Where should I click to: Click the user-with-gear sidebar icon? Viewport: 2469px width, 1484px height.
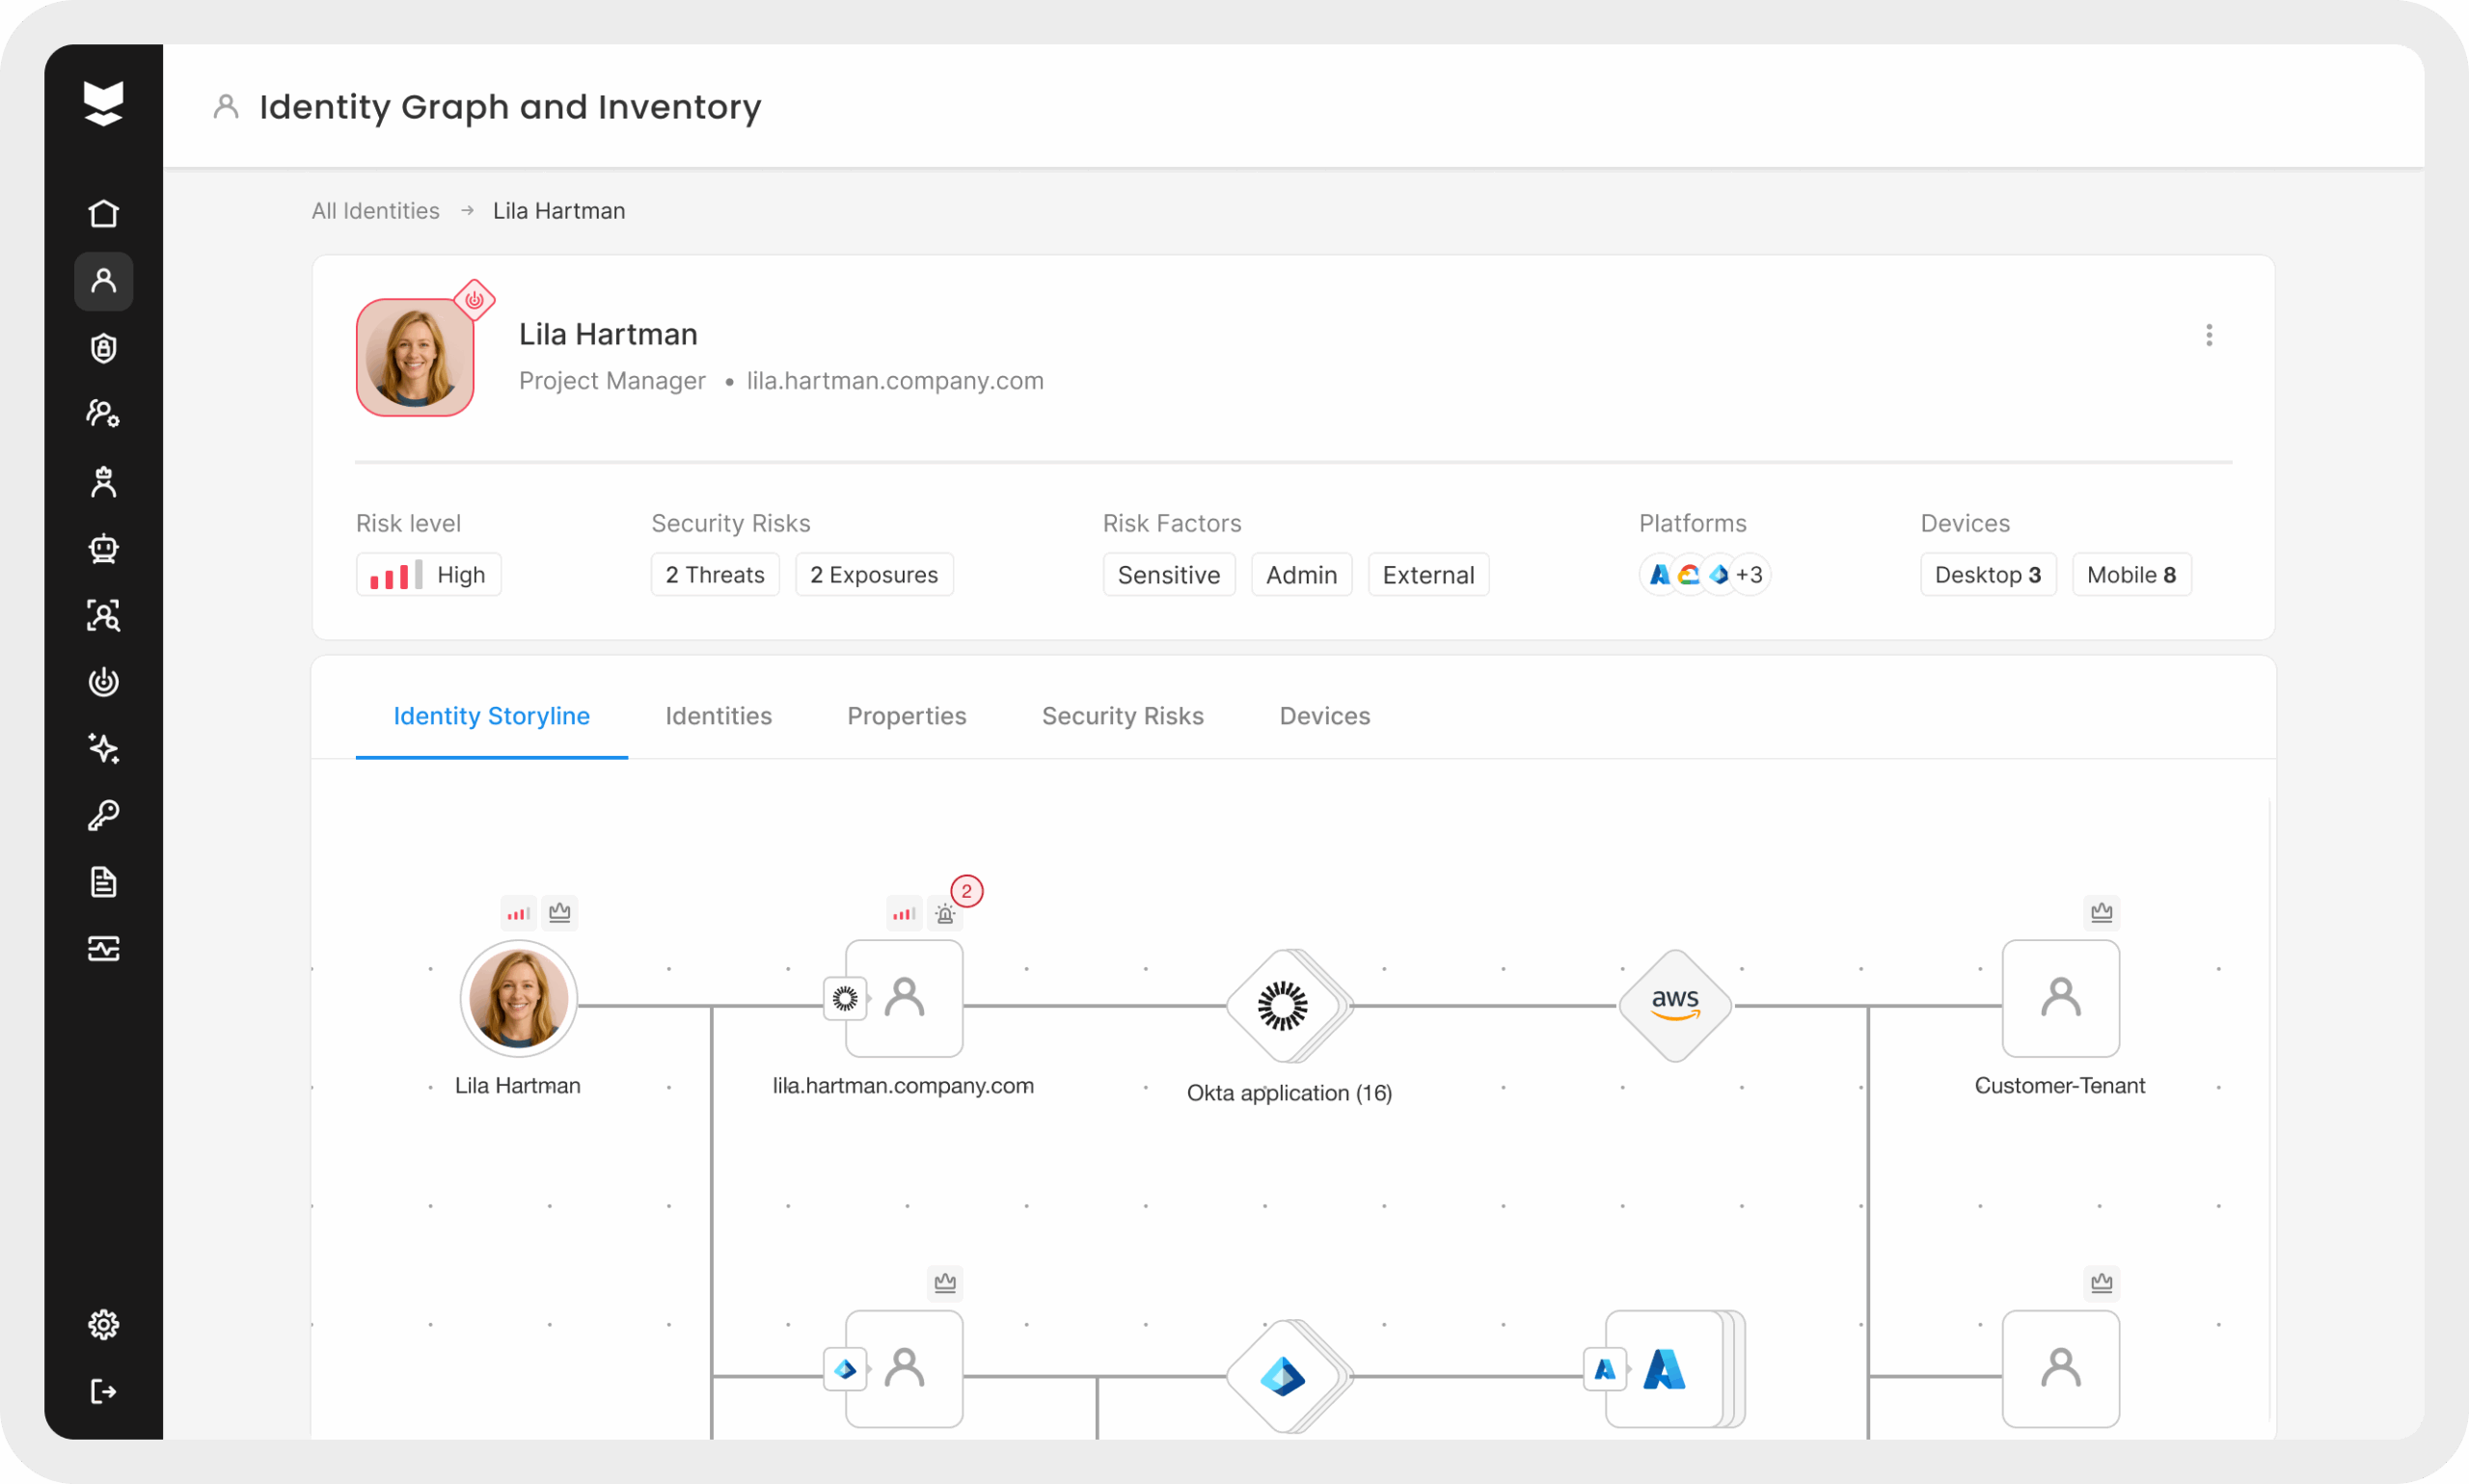pos(103,414)
